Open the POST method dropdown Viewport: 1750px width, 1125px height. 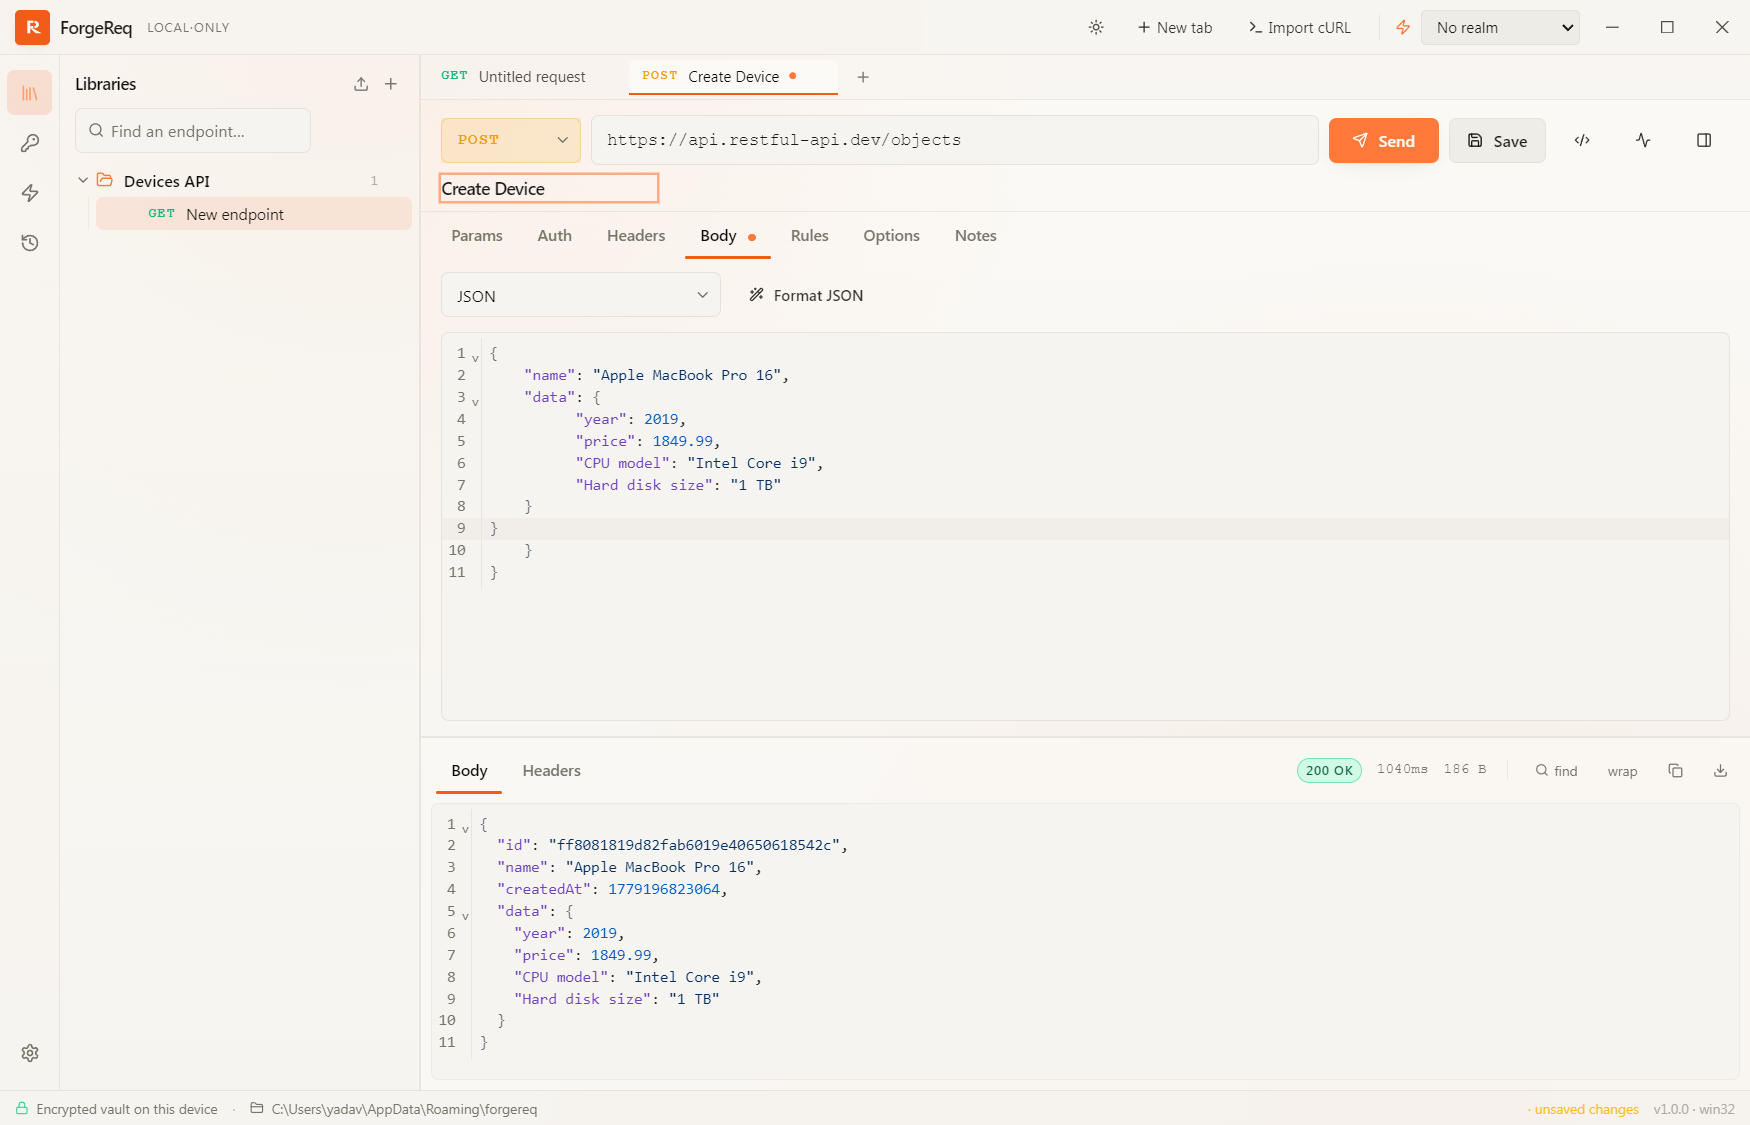(511, 140)
